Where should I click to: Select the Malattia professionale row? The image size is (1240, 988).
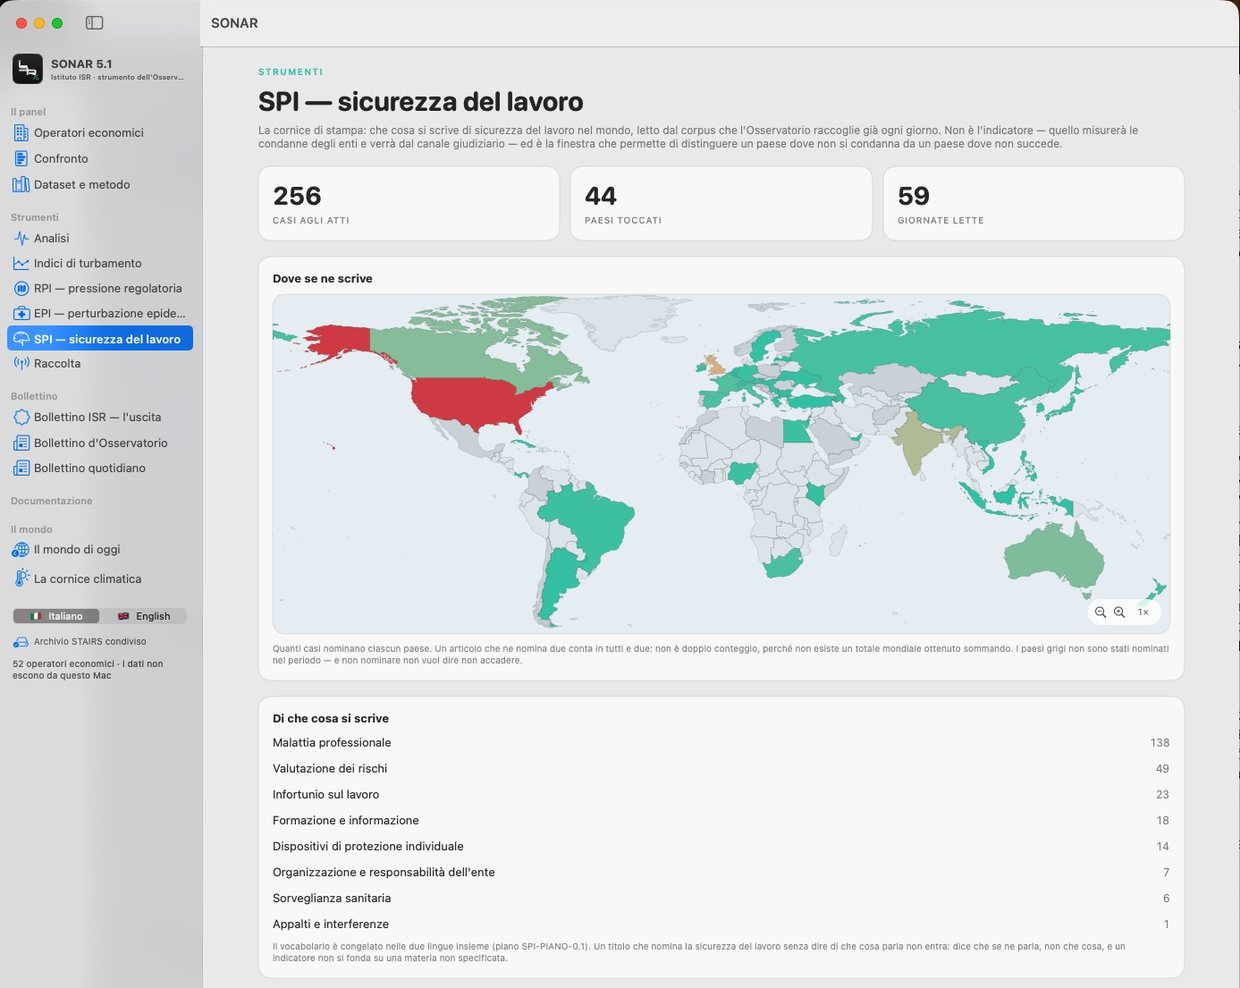(x=721, y=743)
